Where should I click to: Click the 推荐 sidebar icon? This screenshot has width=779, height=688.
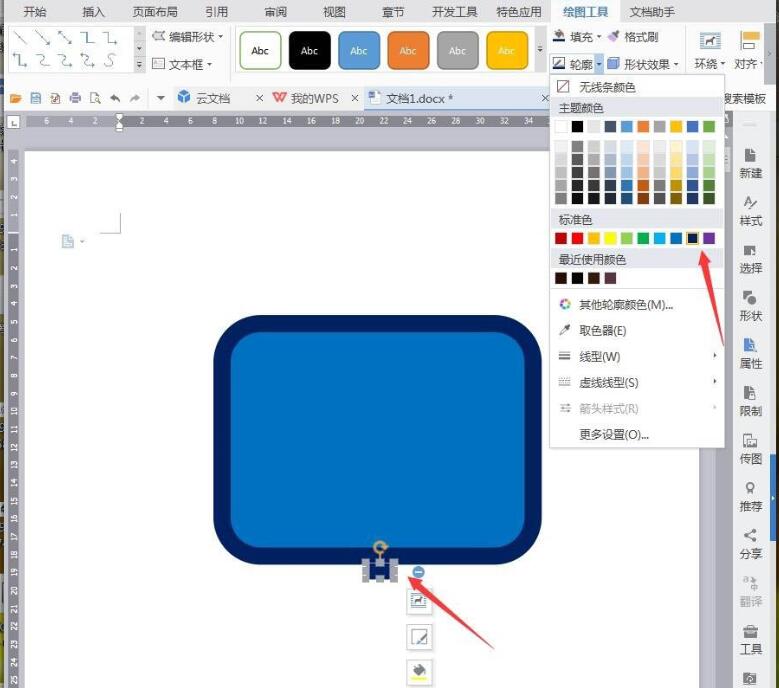(750, 496)
